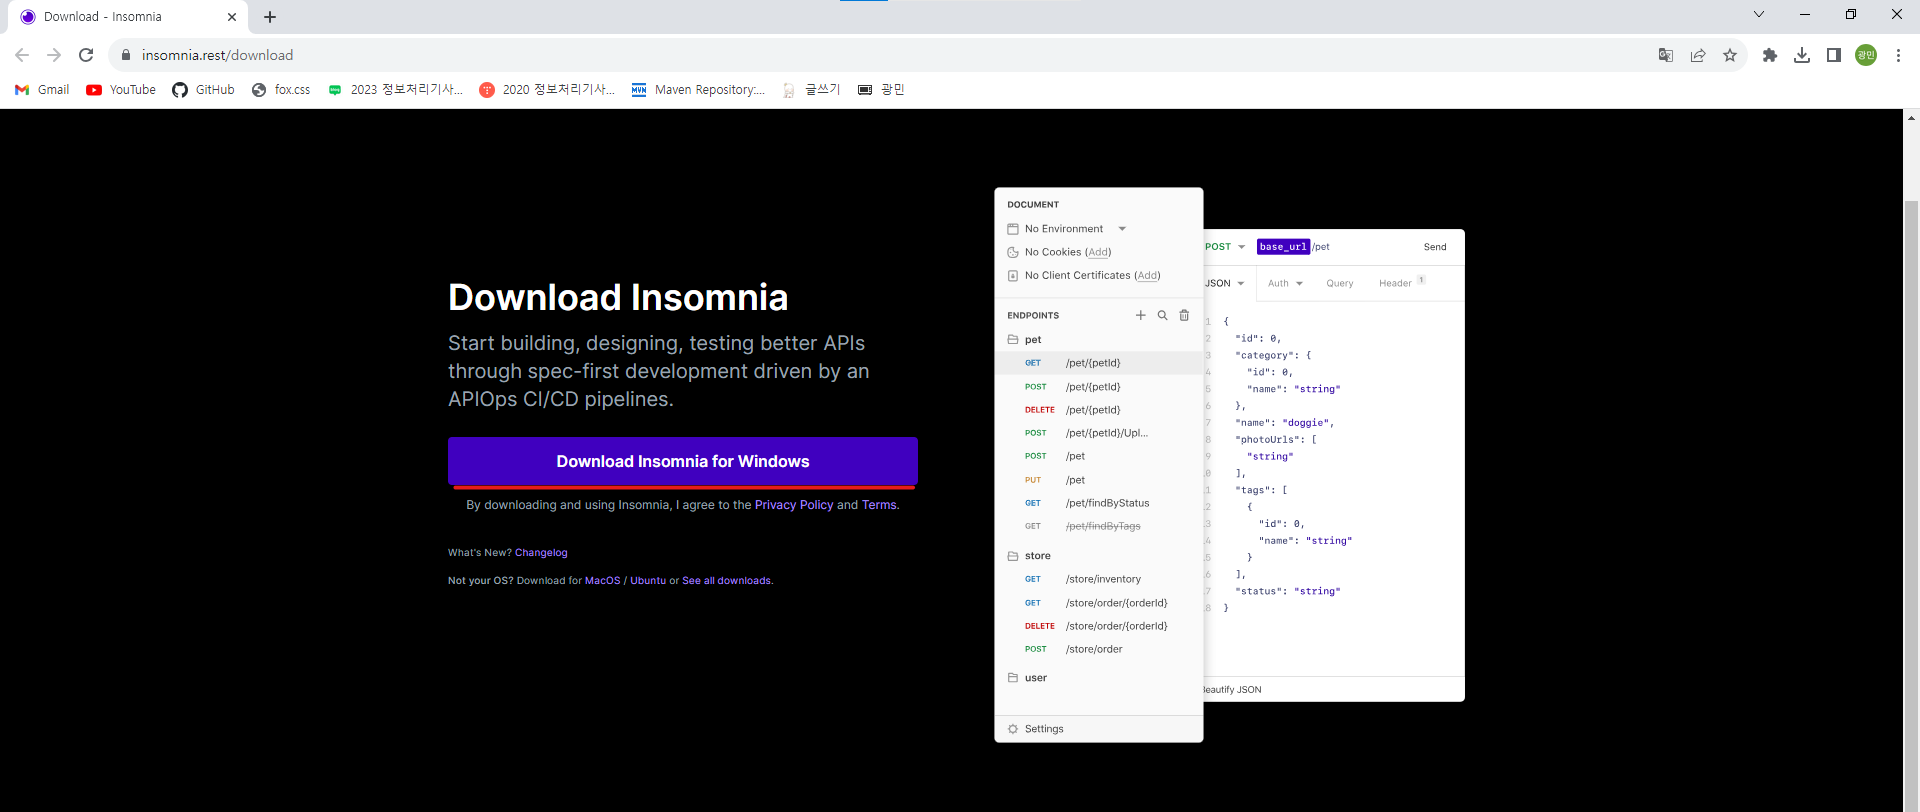Click the MacOS download link
Image resolution: width=1920 pixels, height=812 pixels.
pyautogui.click(x=602, y=581)
